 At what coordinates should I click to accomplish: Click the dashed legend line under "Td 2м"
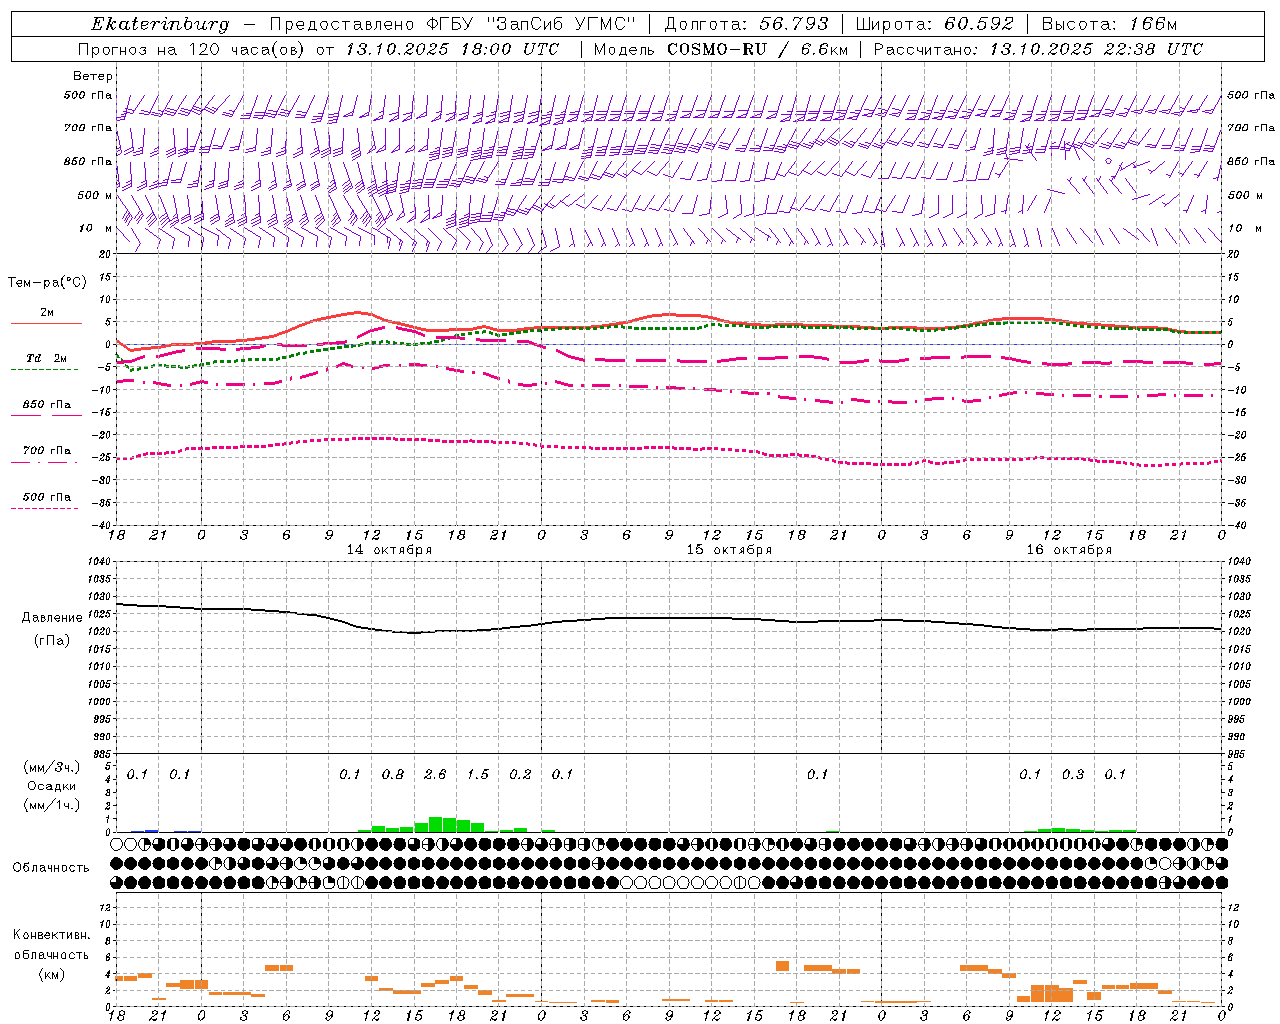[x=44, y=370]
